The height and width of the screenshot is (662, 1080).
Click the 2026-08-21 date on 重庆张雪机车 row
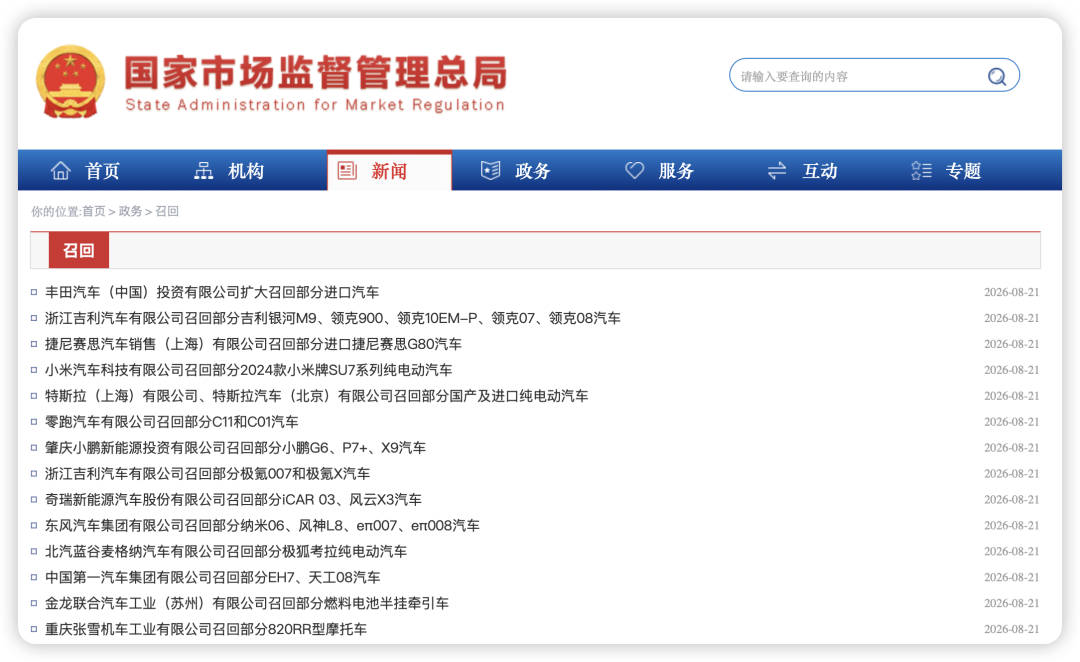(x=1011, y=630)
